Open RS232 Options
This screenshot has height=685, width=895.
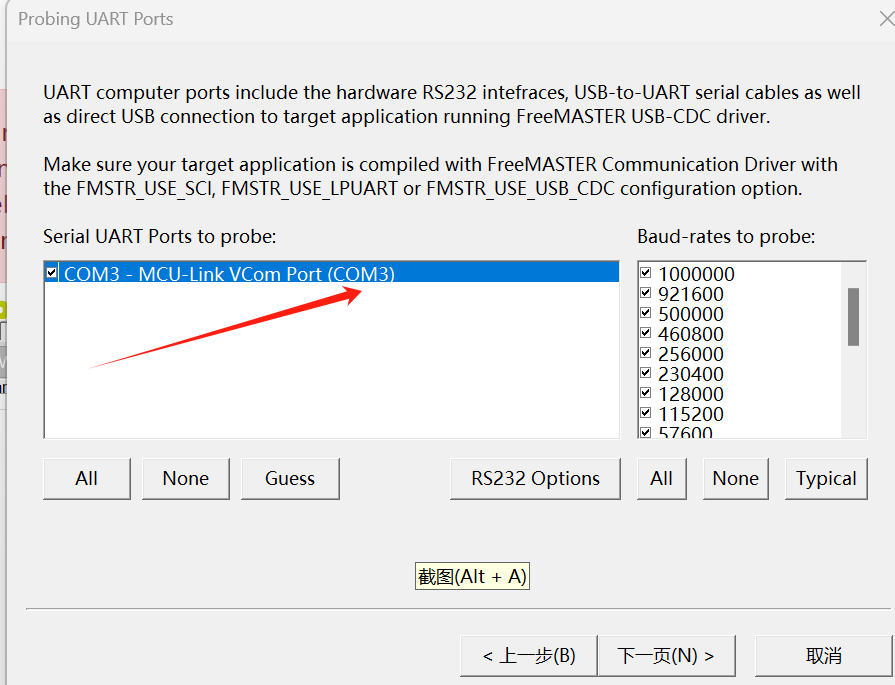(x=535, y=479)
